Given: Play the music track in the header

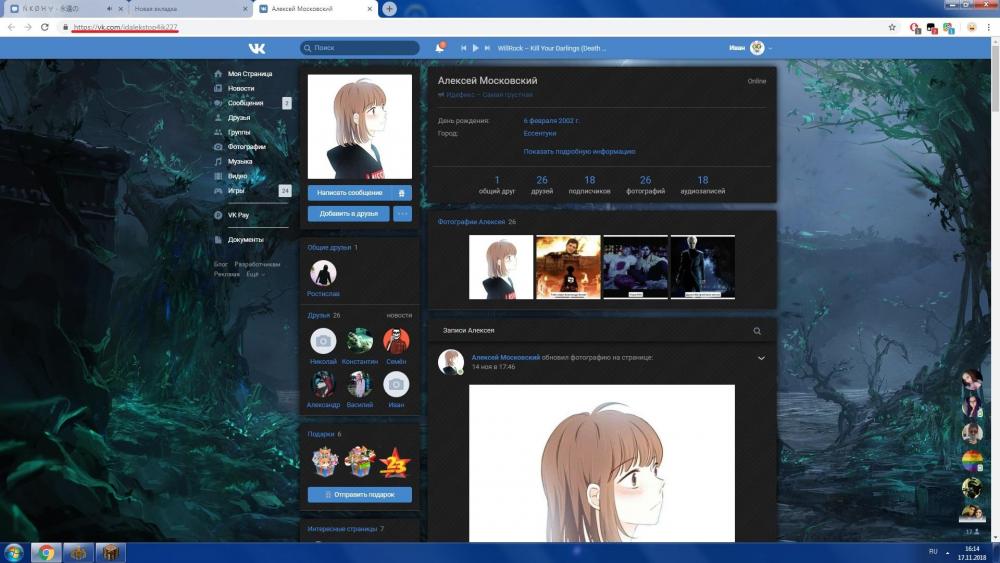Looking at the screenshot, I should [476, 48].
